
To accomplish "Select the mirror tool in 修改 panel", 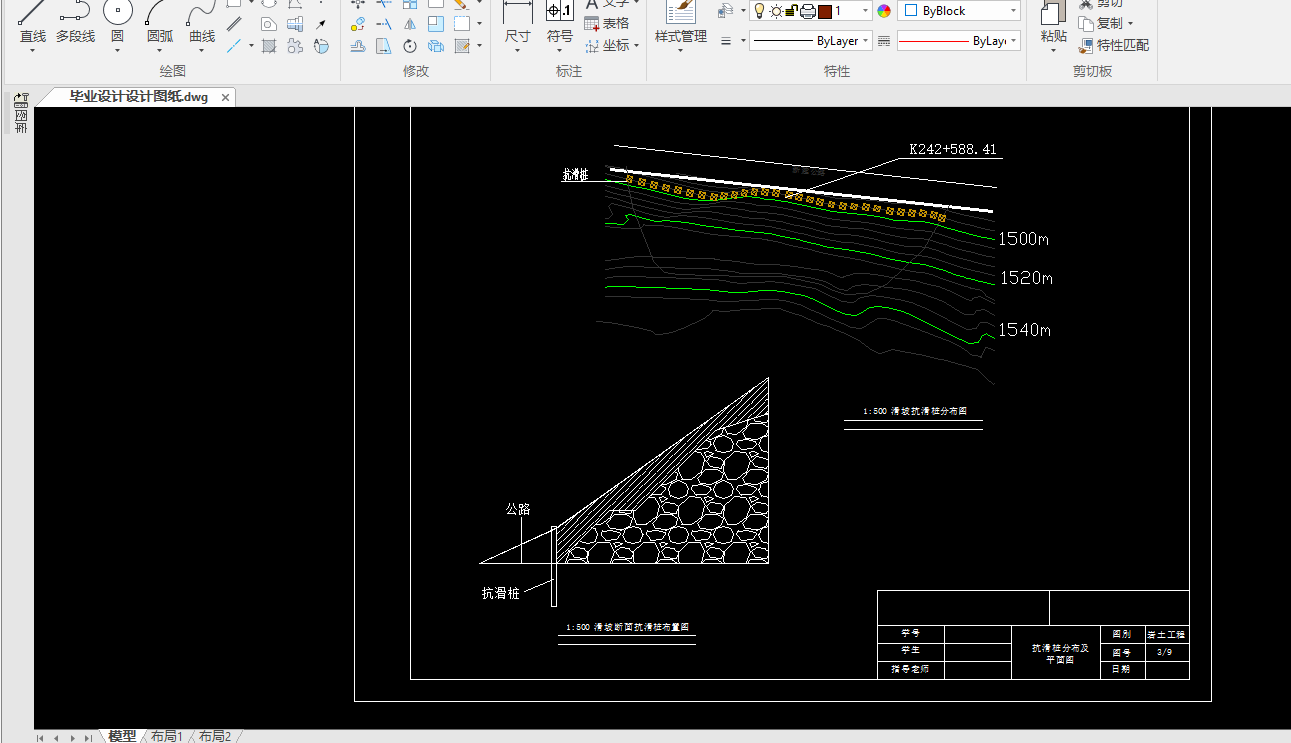I will 410,24.
